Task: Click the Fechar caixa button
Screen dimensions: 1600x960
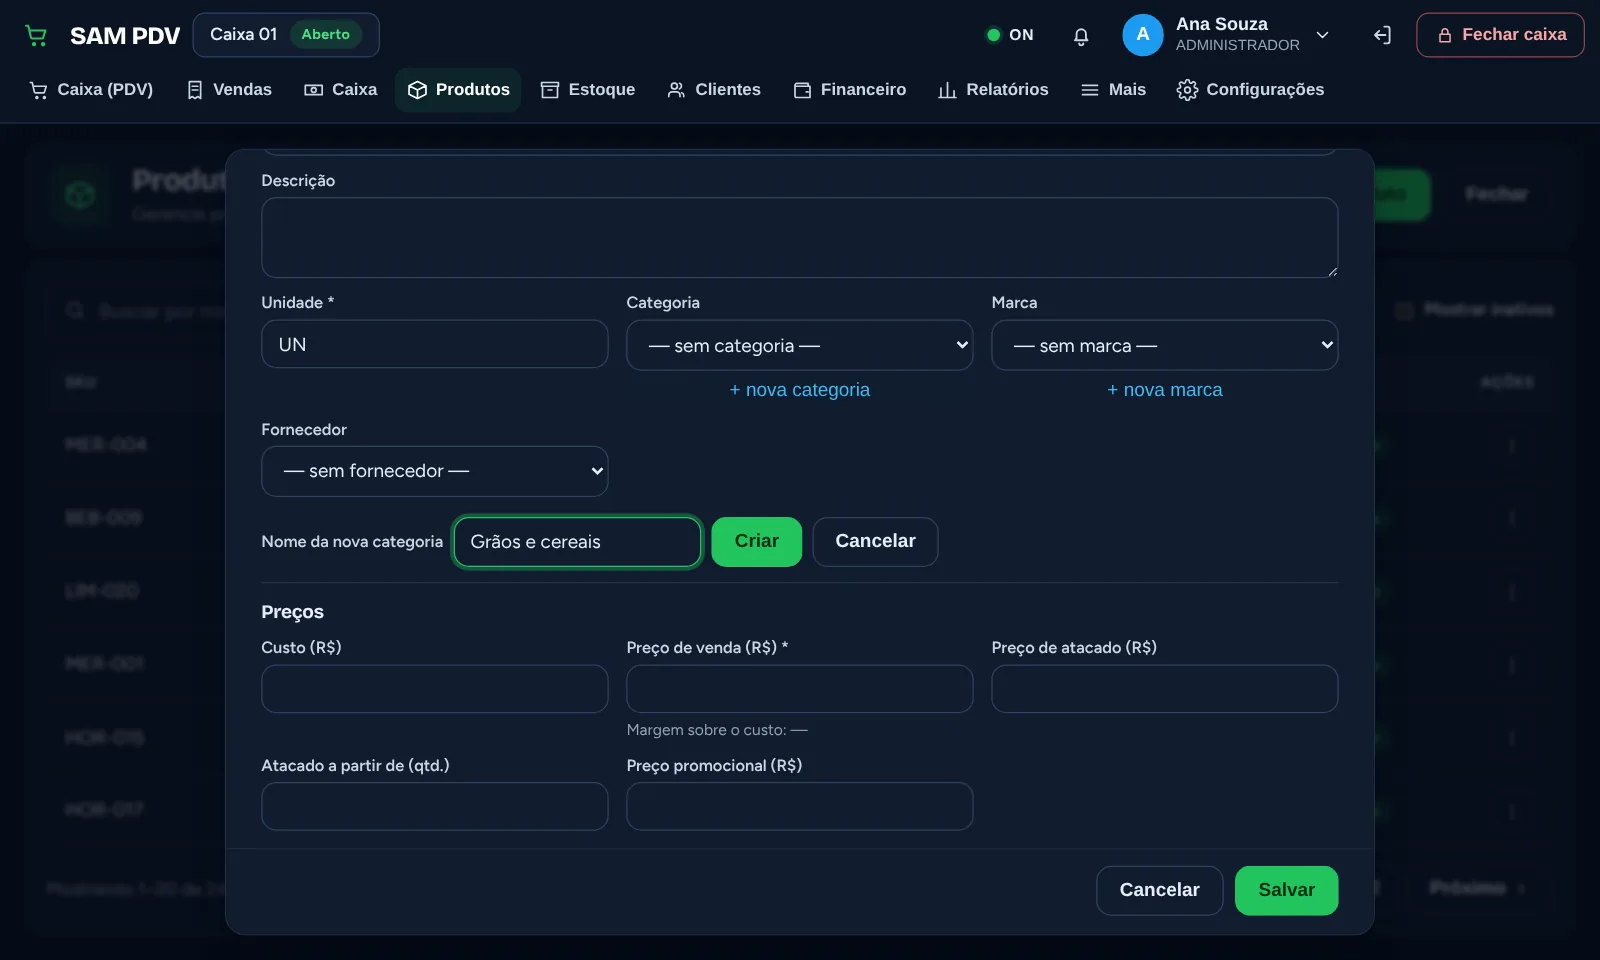Action: click(1500, 35)
